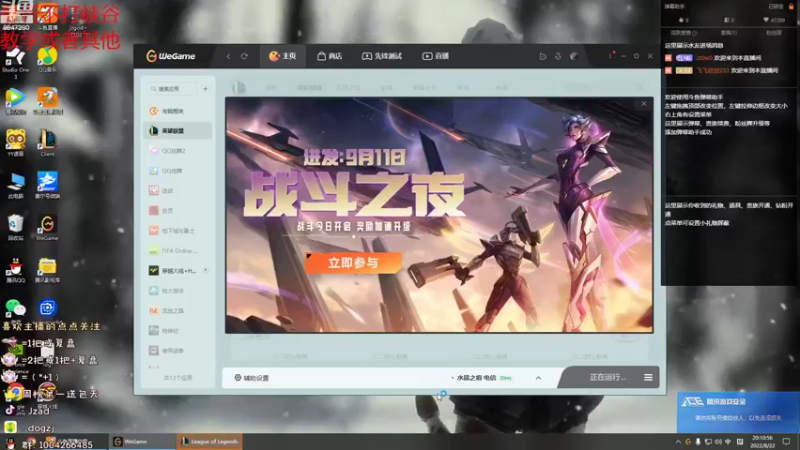The height and width of the screenshot is (450, 800).
Task: Select 逆战 in the sidebar
Action: [x=177, y=190]
